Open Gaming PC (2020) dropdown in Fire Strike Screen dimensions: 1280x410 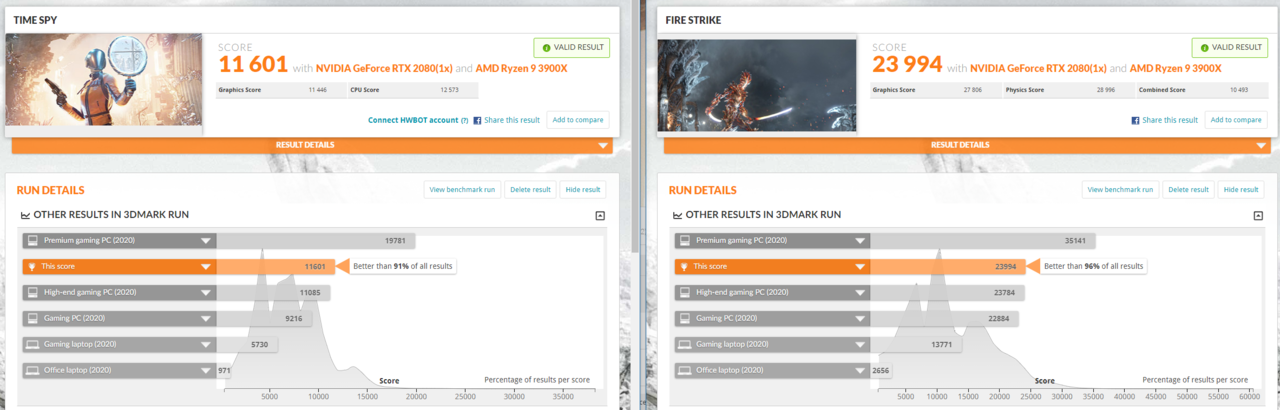(858, 318)
